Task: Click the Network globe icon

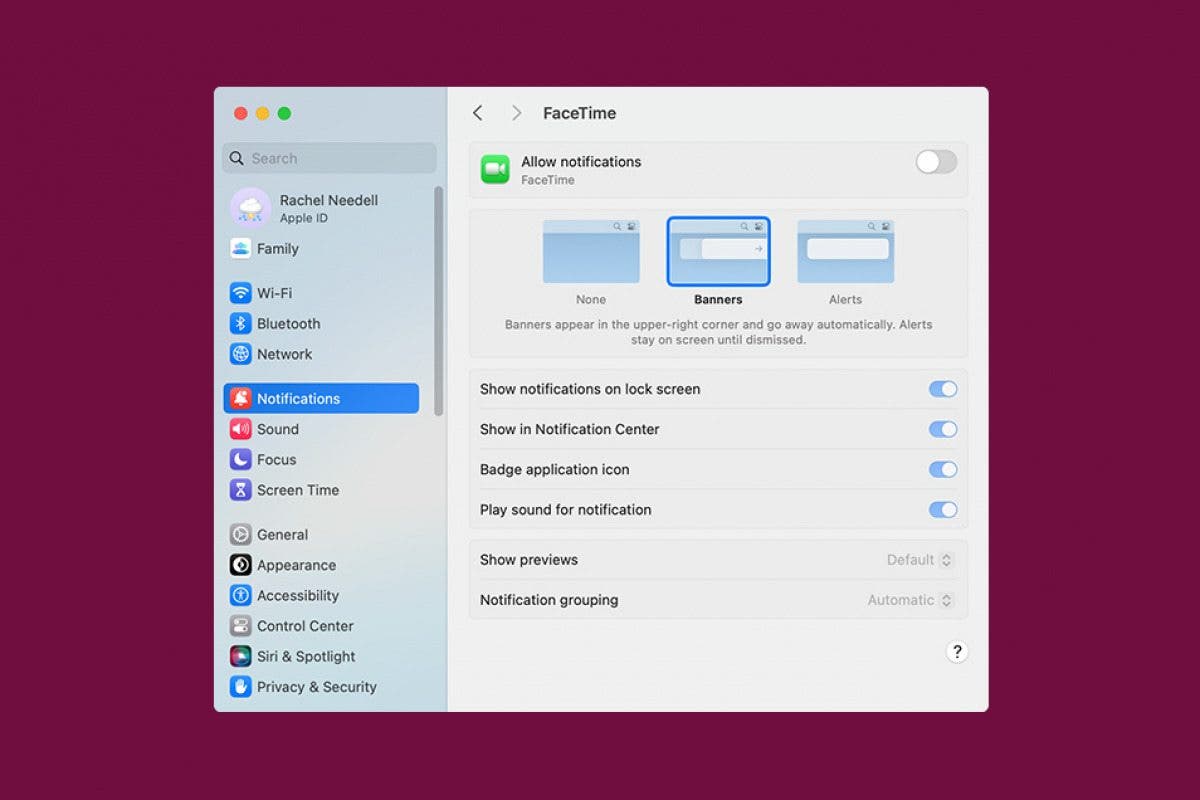Action: [x=240, y=354]
